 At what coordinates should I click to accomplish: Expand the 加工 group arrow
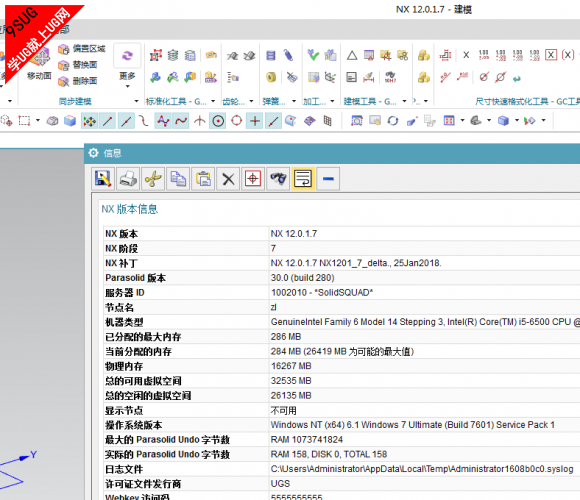[332, 101]
